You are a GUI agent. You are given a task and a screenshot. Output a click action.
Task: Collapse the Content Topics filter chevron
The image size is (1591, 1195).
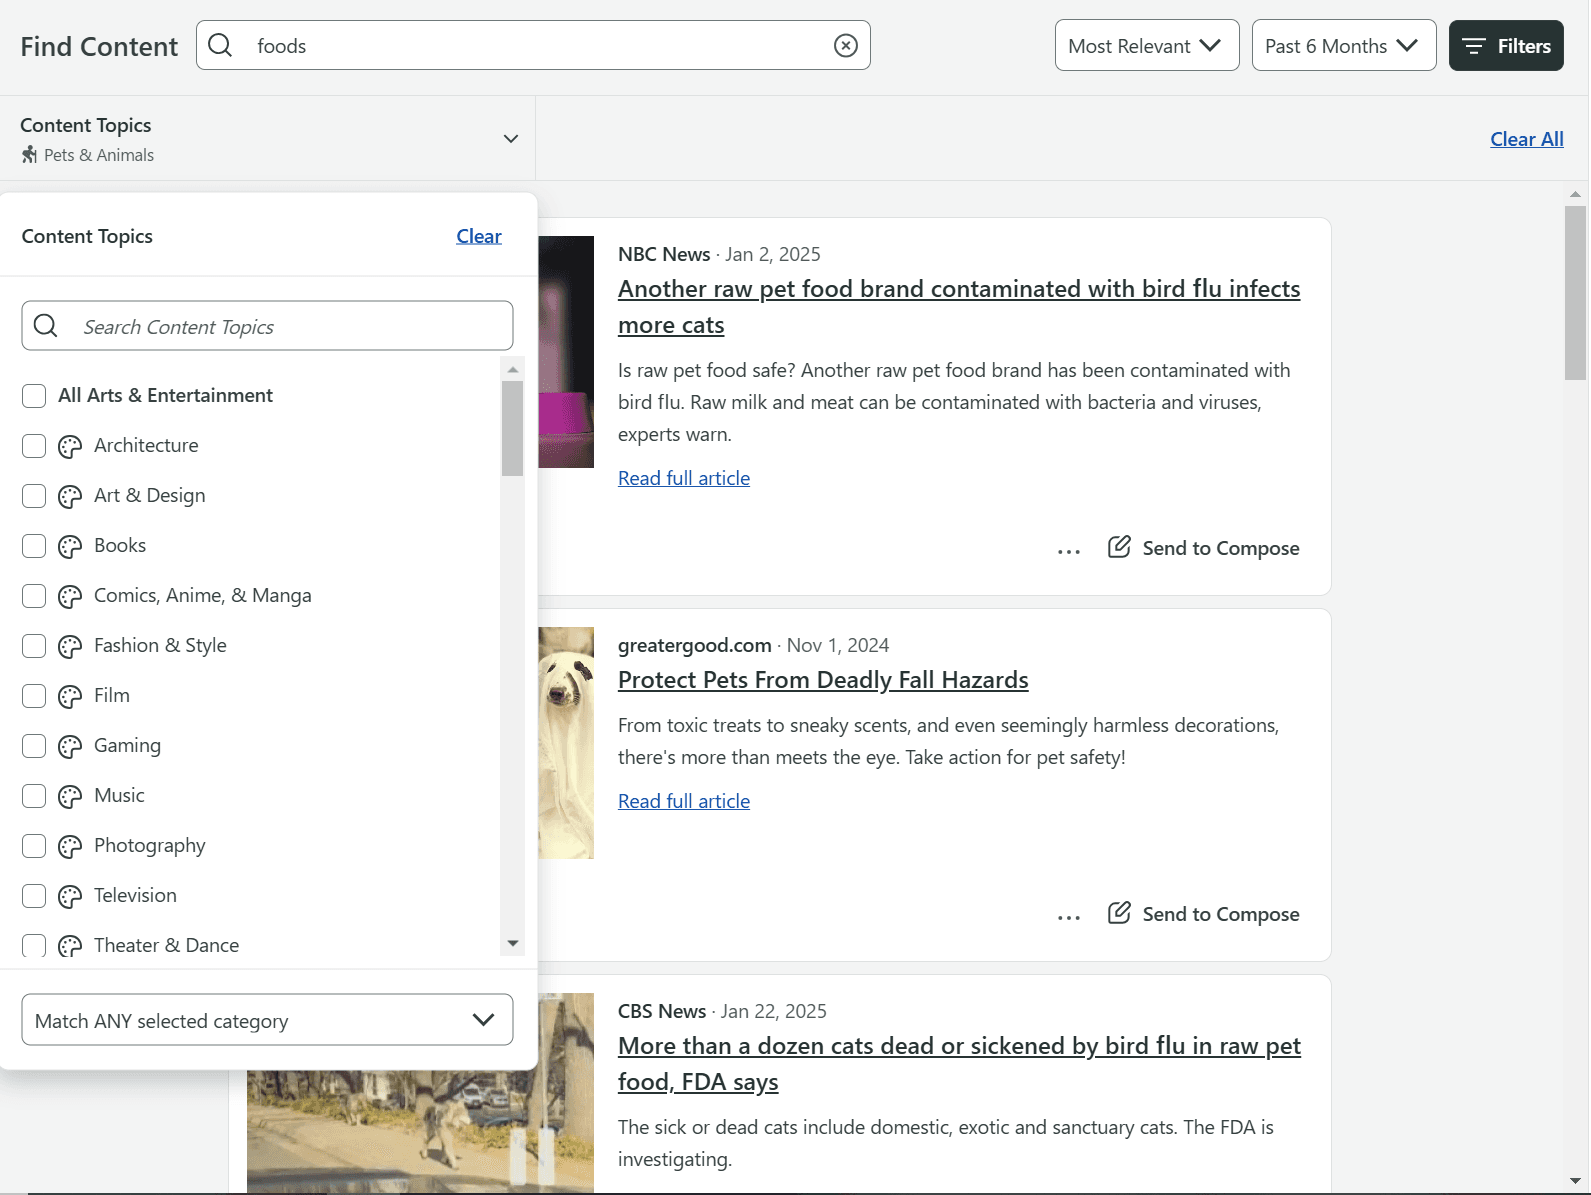click(x=510, y=139)
